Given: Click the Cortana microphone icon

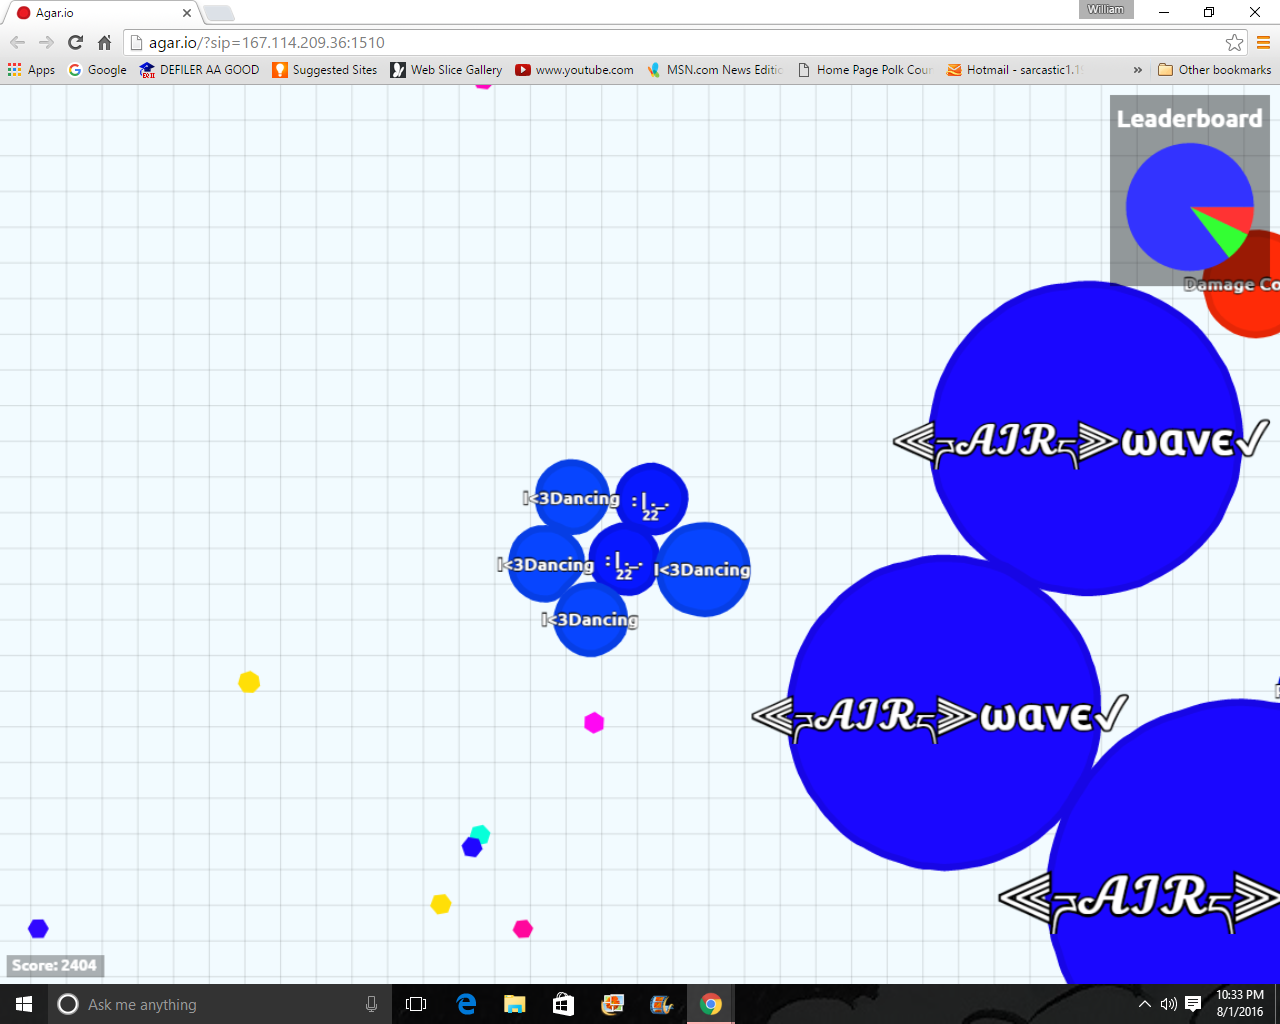Looking at the screenshot, I should 371,1004.
